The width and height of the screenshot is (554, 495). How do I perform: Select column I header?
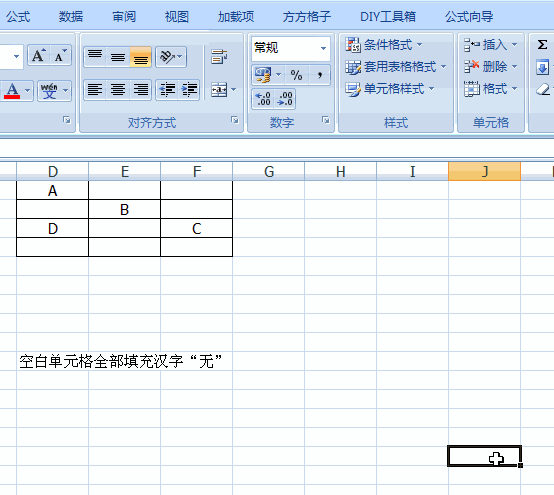[412, 171]
